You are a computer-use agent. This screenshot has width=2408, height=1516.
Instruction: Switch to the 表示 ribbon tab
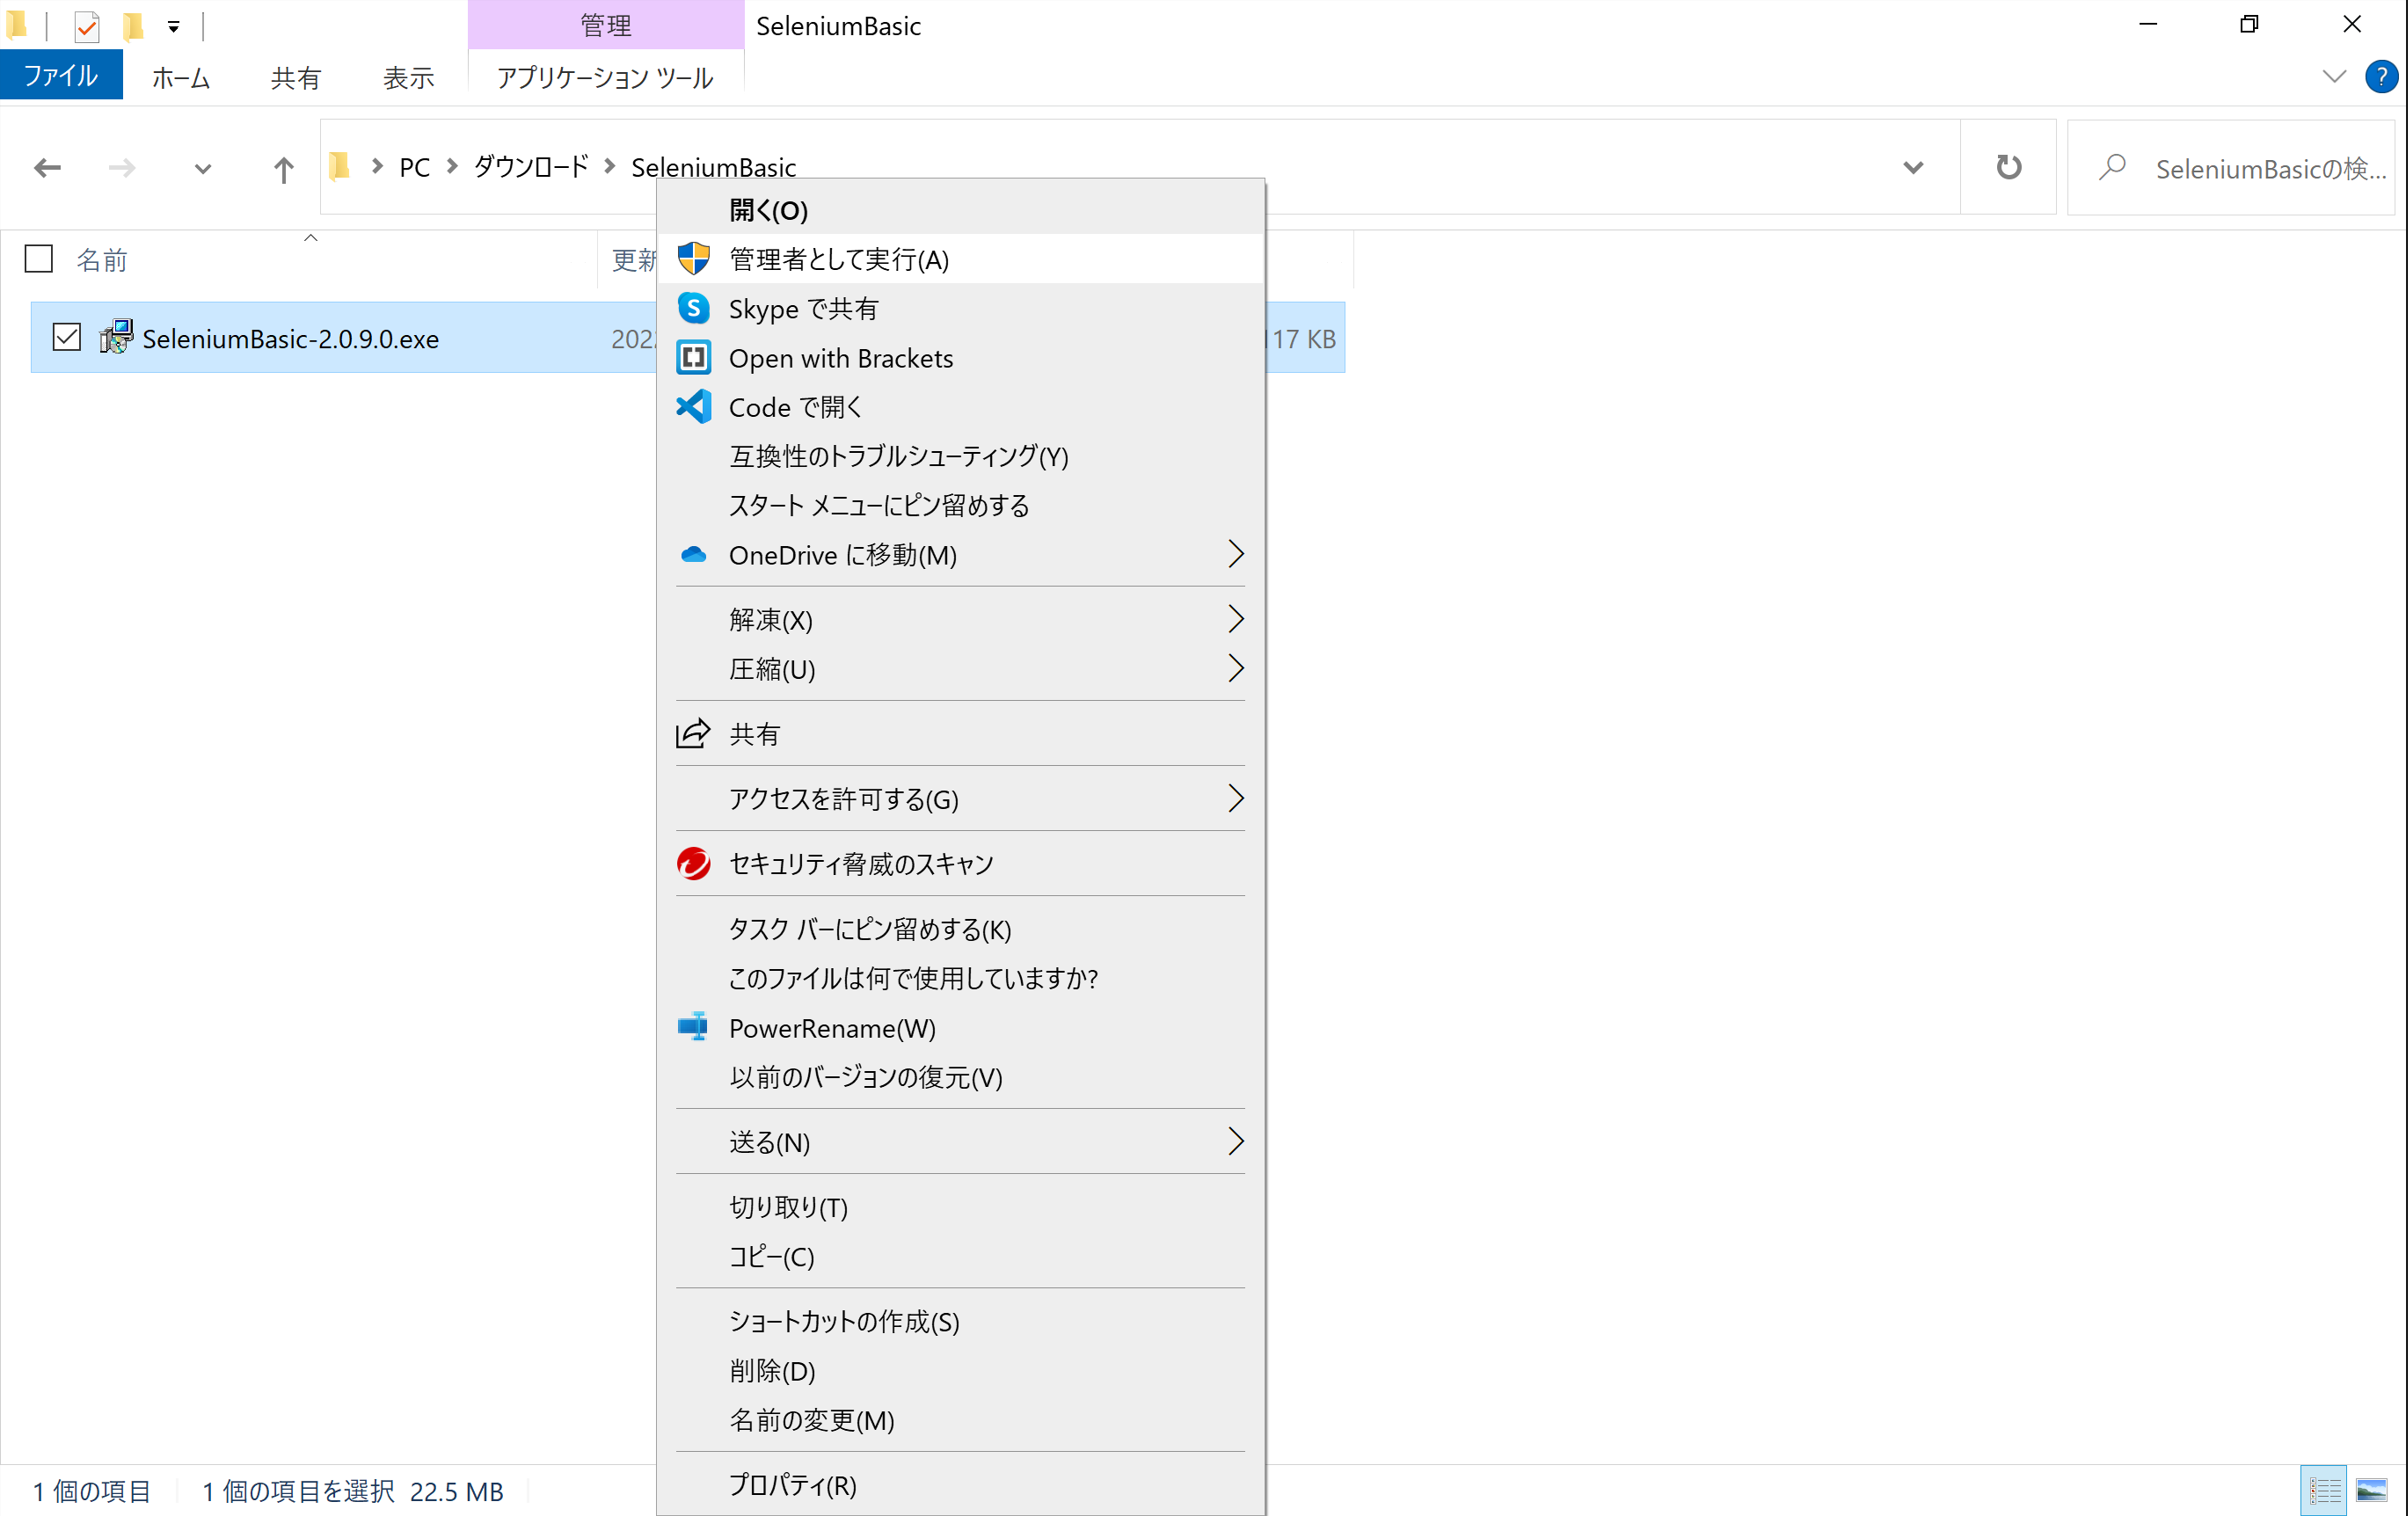coord(408,77)
